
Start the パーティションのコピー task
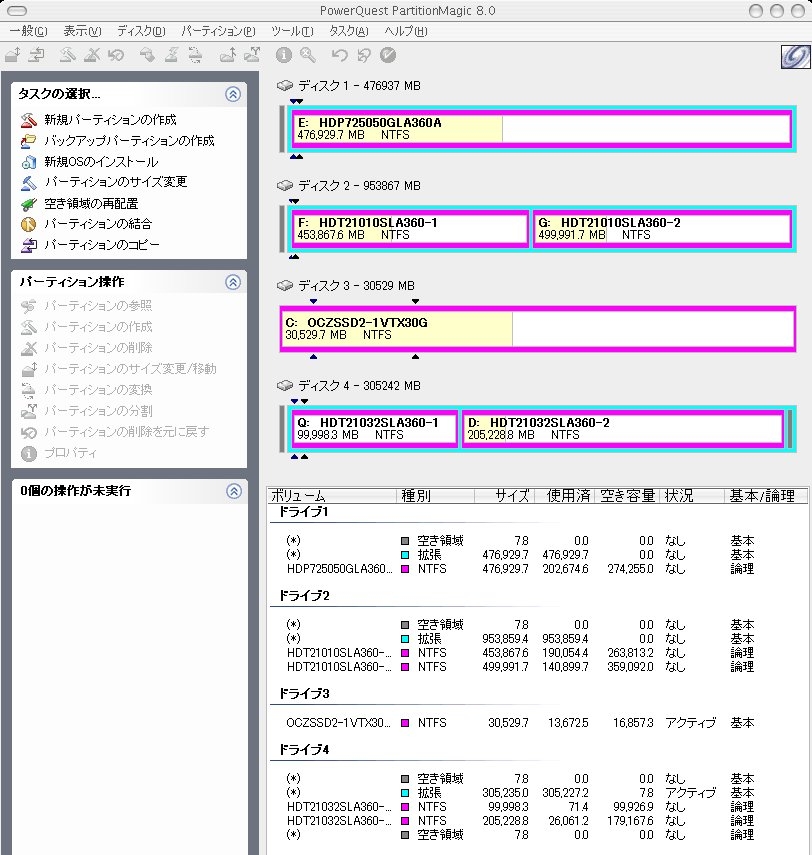pos(101,244)
